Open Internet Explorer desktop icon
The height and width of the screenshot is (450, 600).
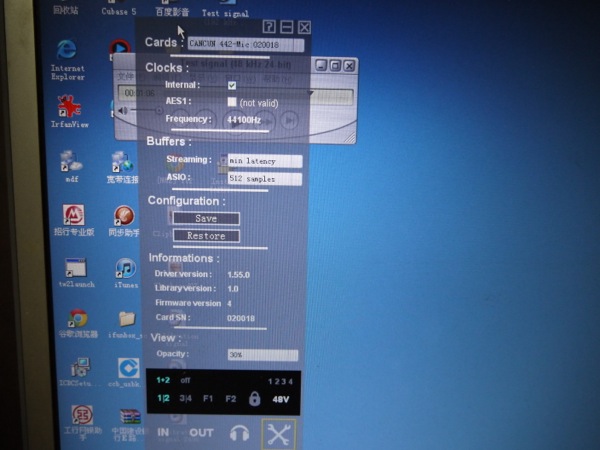67,52
